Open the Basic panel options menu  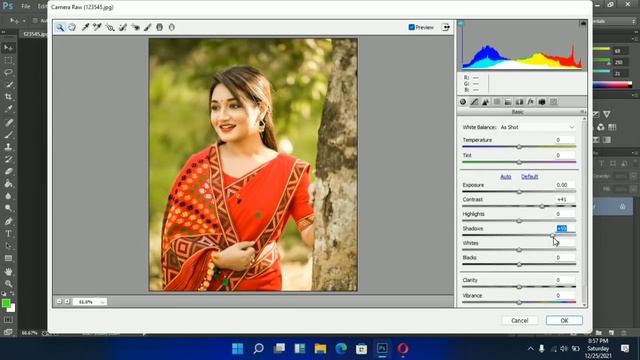583,112
